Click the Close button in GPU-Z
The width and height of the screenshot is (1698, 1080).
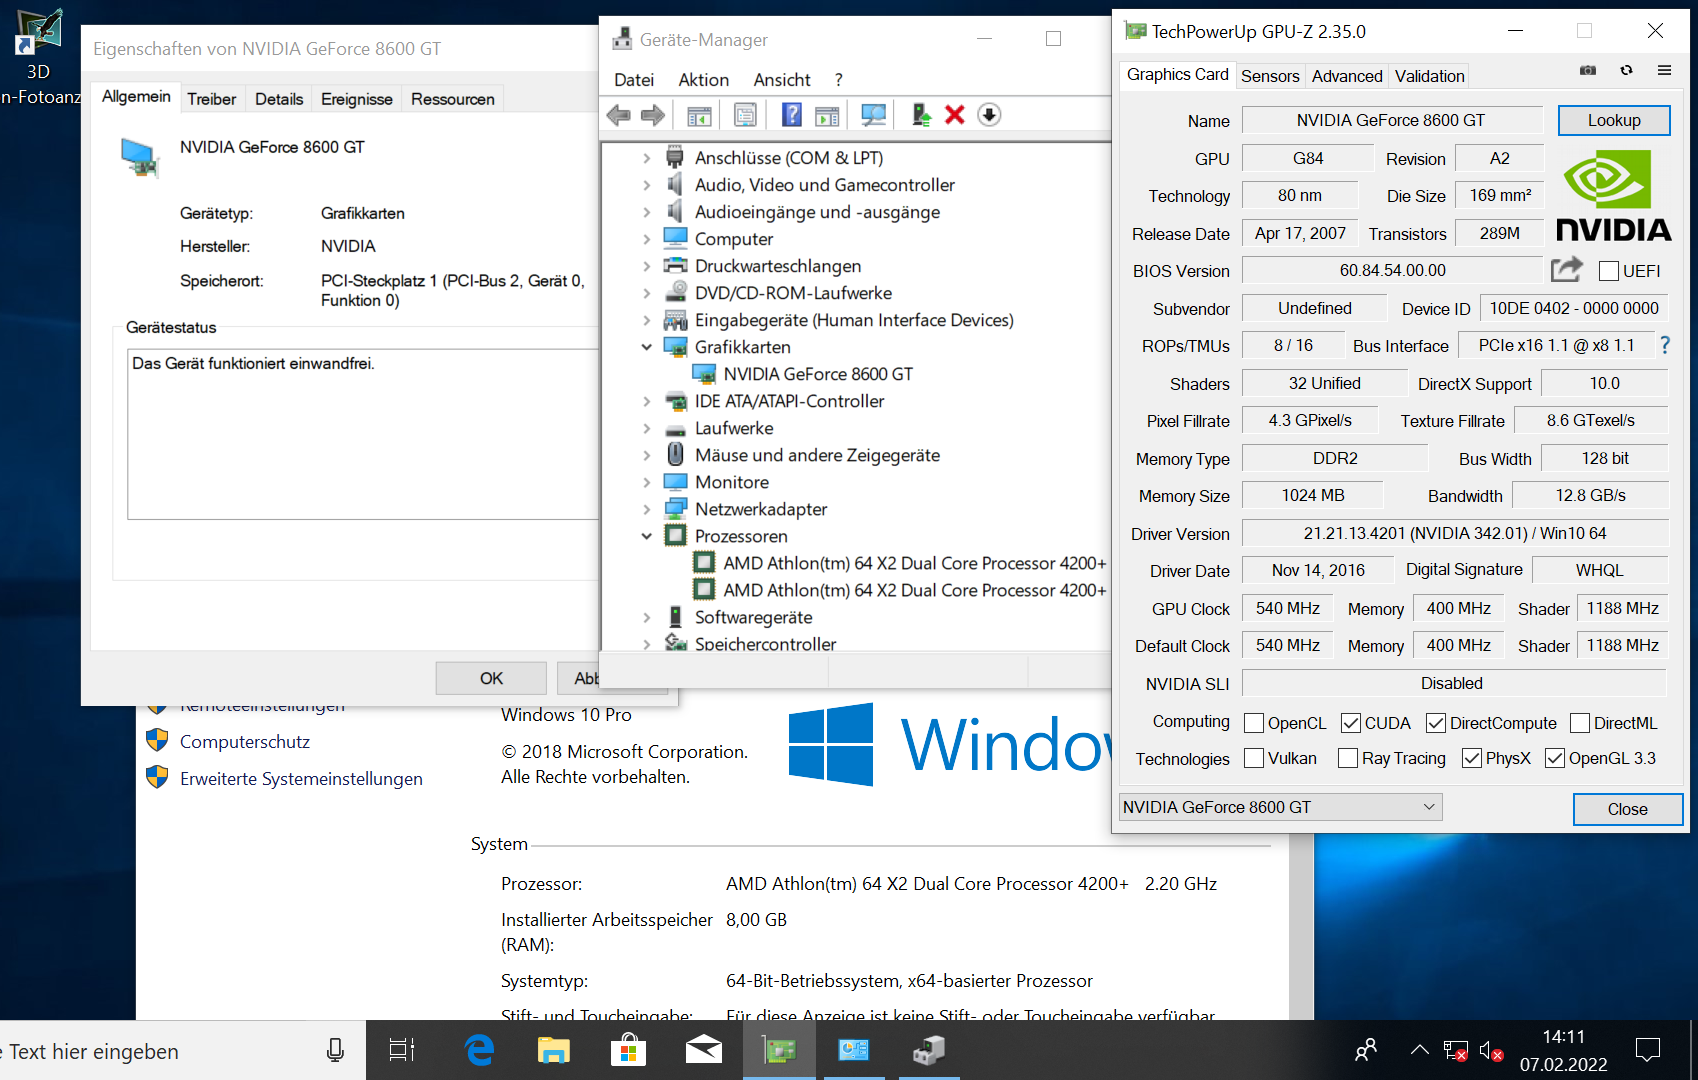1628,809
